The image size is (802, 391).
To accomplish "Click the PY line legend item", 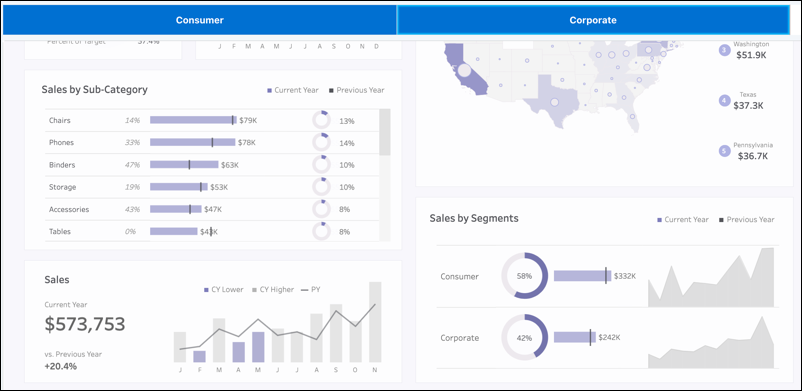I will 311,290.
